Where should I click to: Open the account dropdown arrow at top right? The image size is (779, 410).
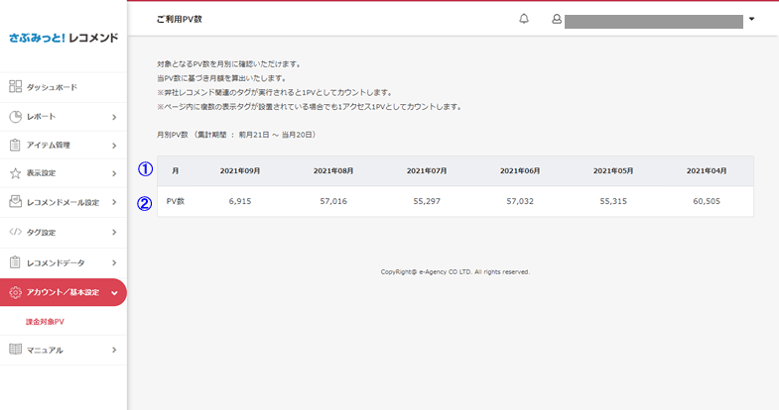752,19
